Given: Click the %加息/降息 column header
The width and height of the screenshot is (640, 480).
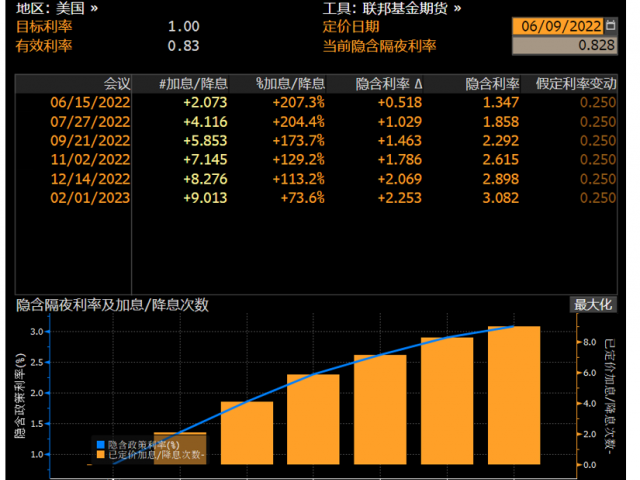Looking at the screenshot, I should [290, 84].
